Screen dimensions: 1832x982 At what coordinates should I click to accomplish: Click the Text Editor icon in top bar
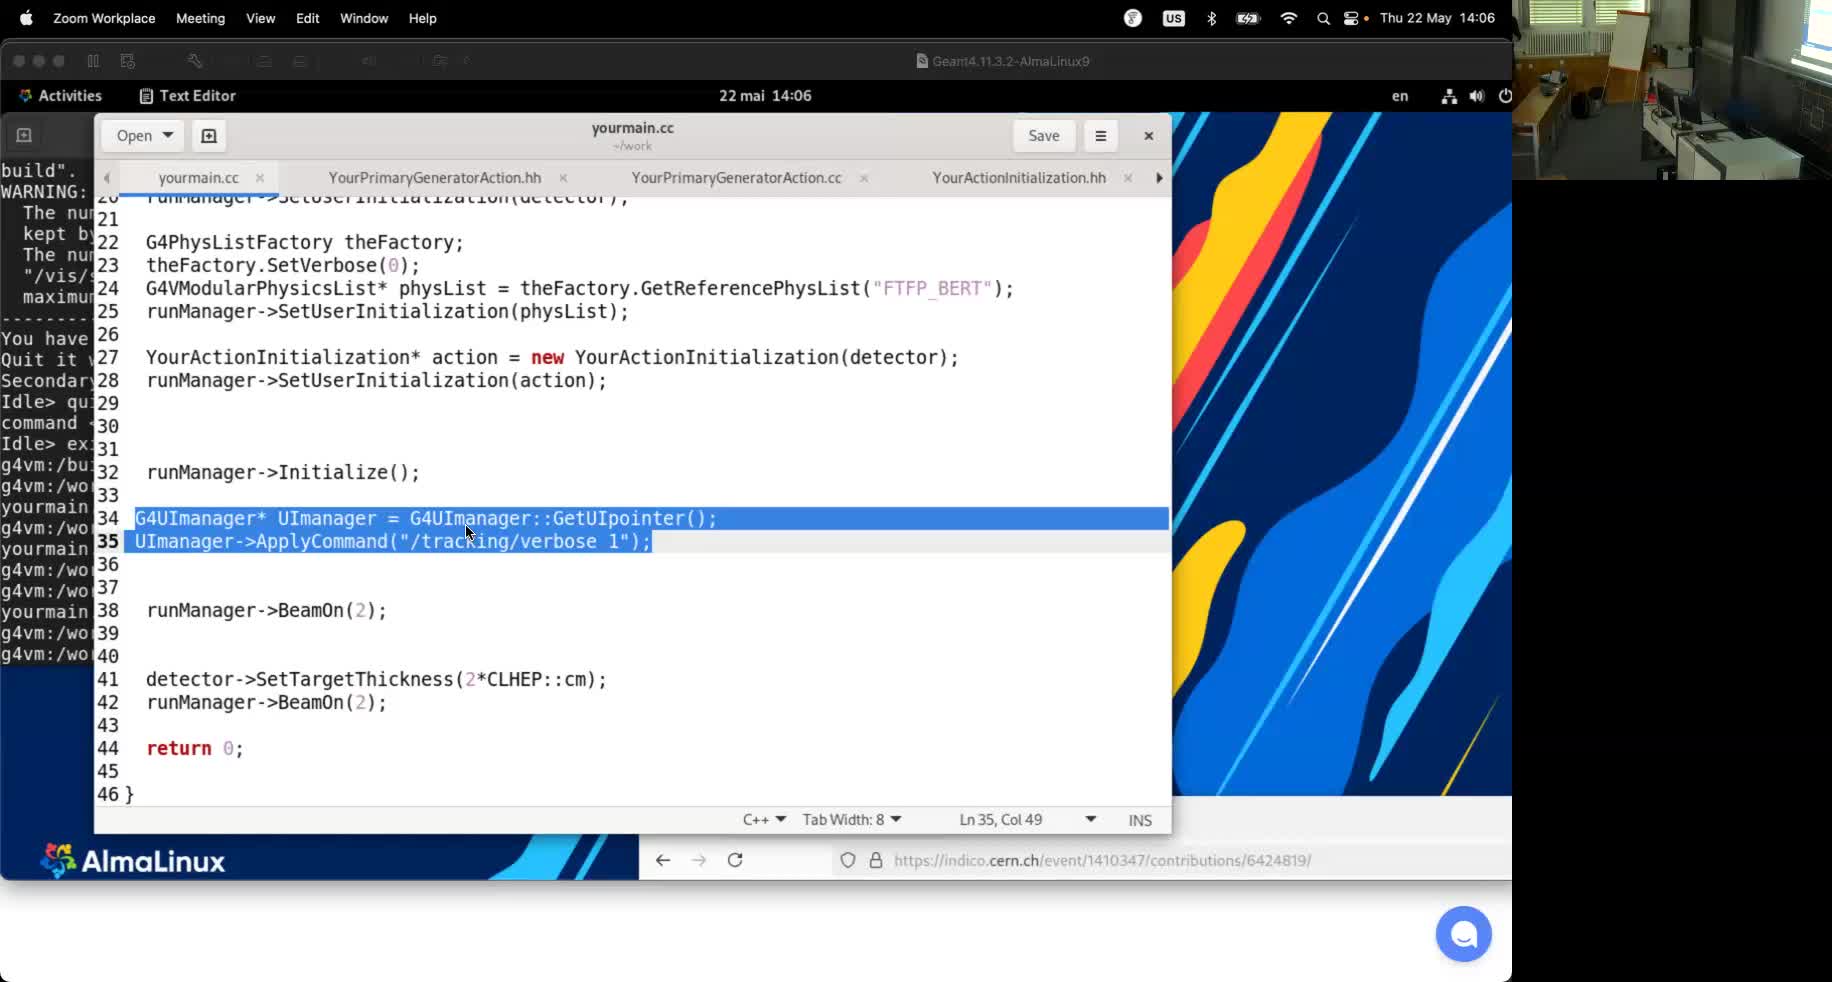point(146,96)
